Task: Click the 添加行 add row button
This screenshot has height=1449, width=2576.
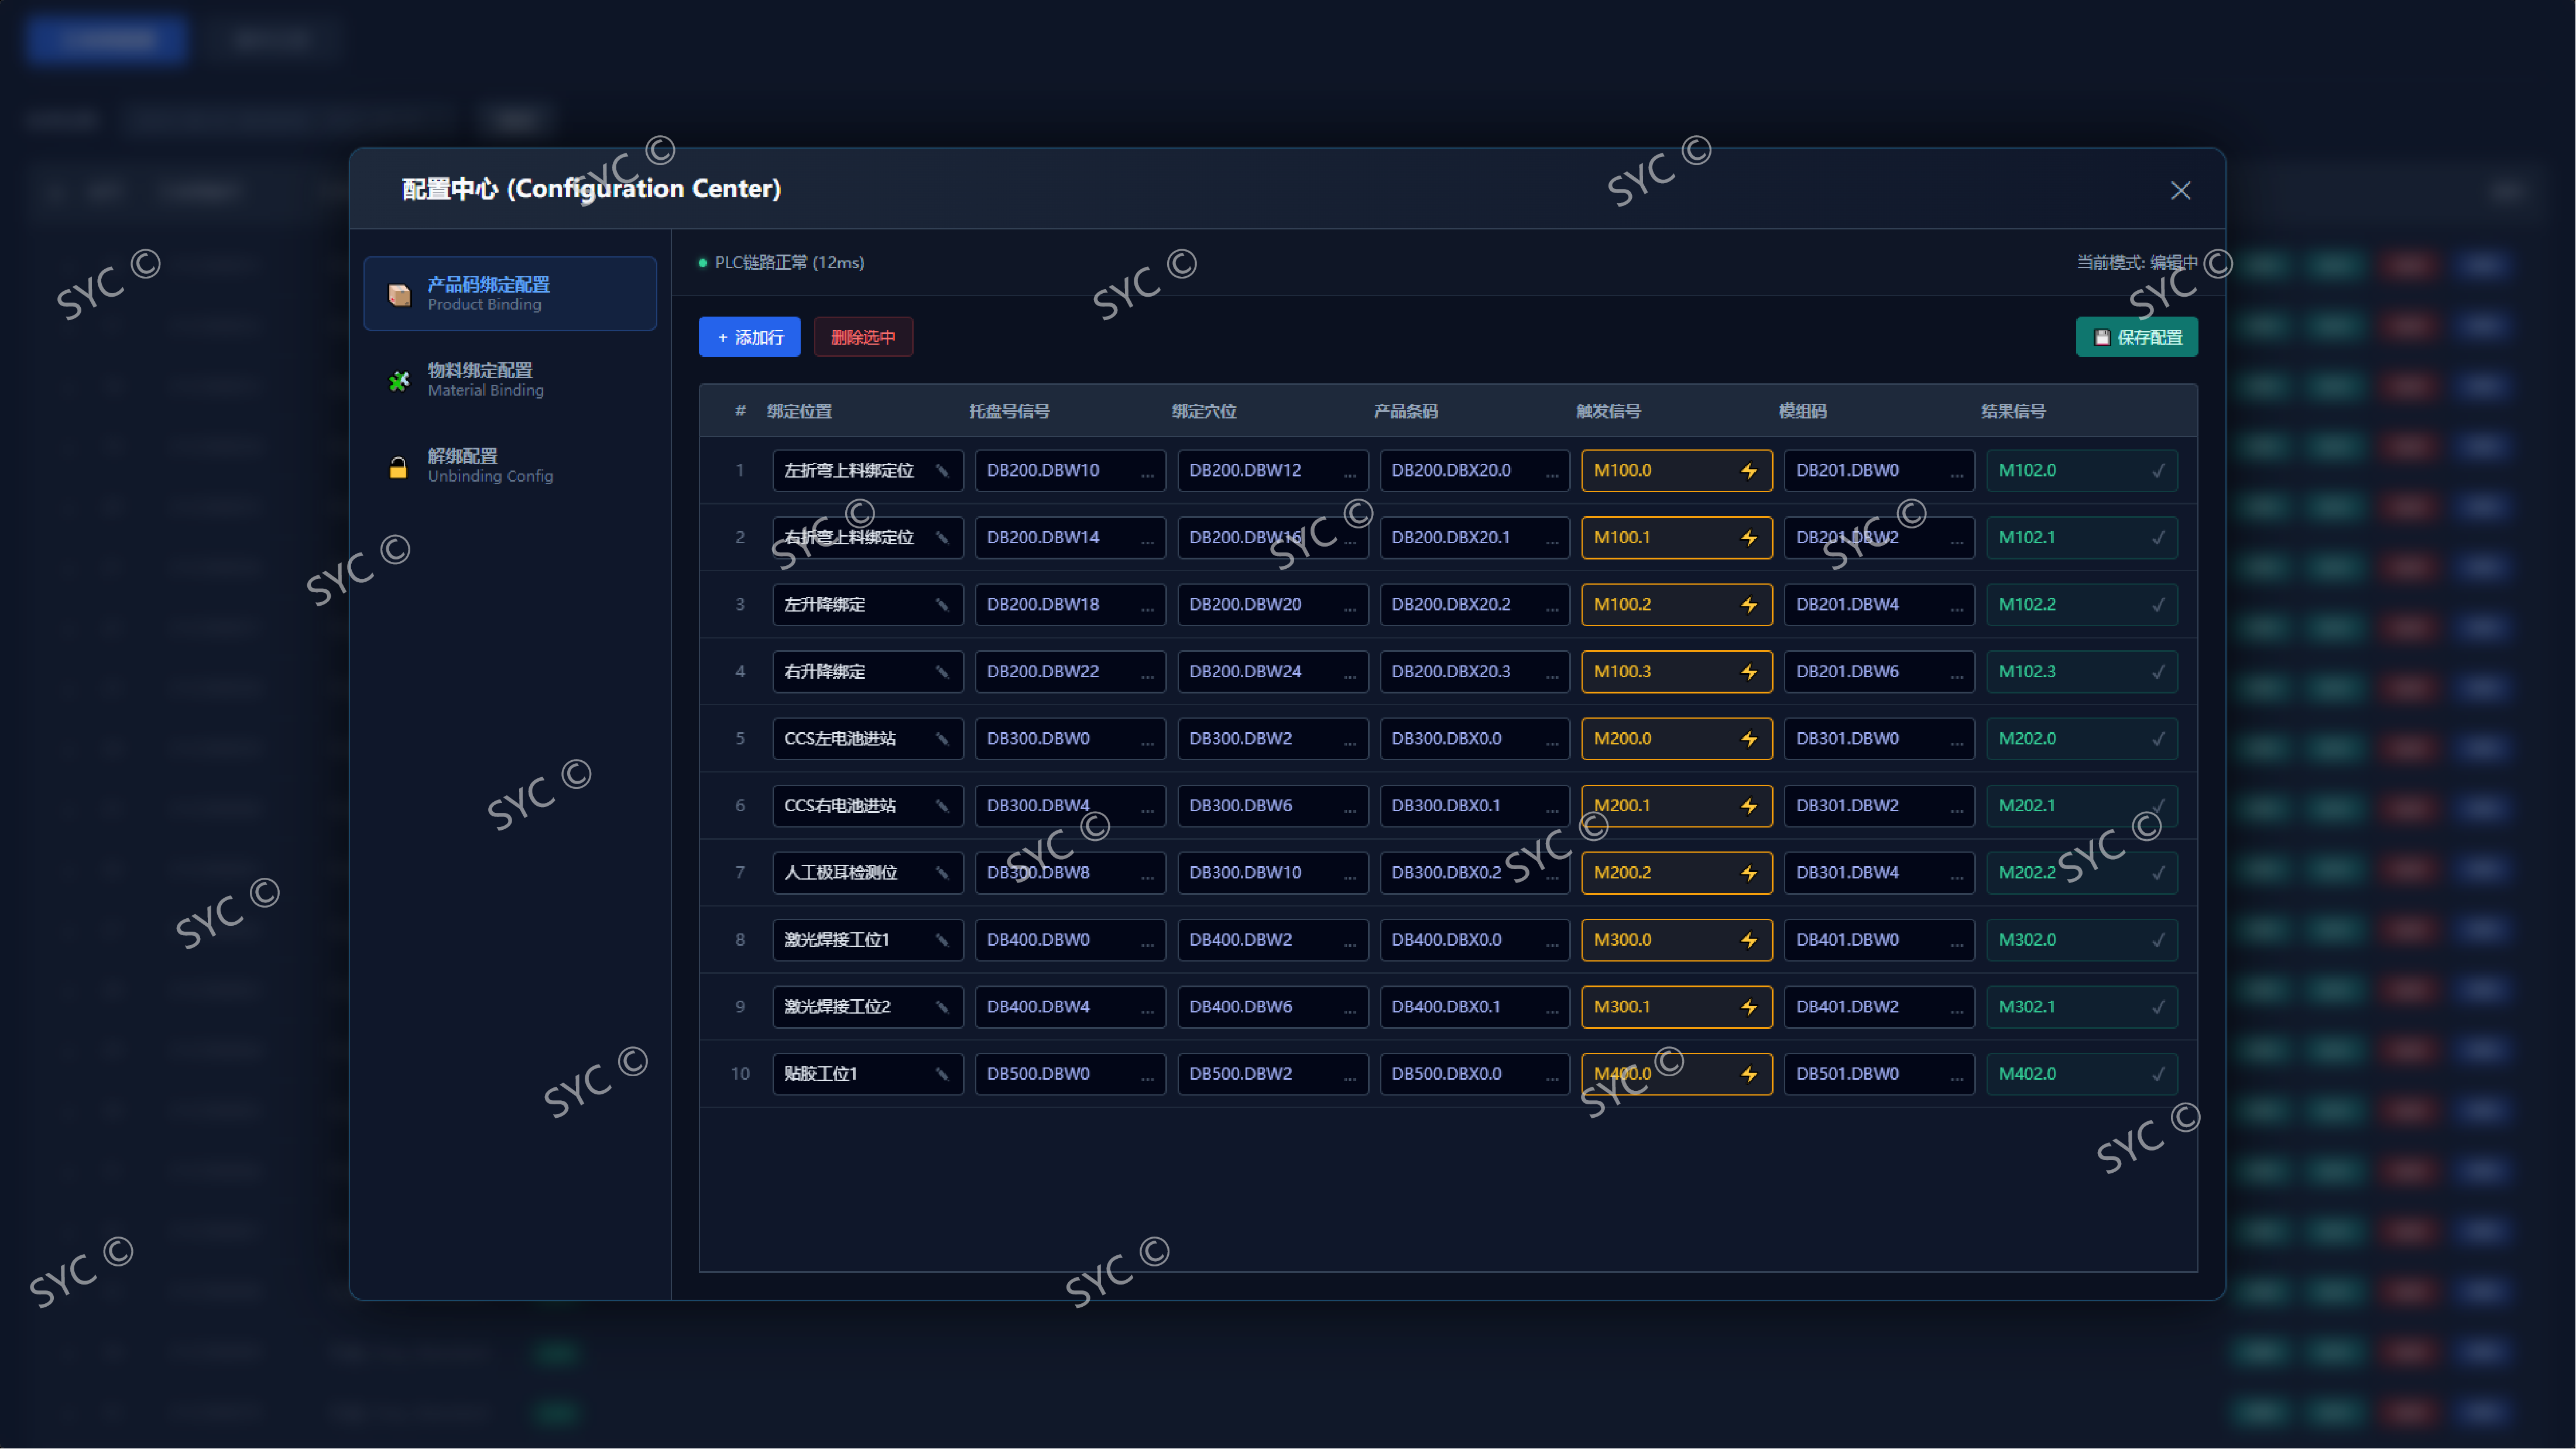Action: [x=749, y=337]
